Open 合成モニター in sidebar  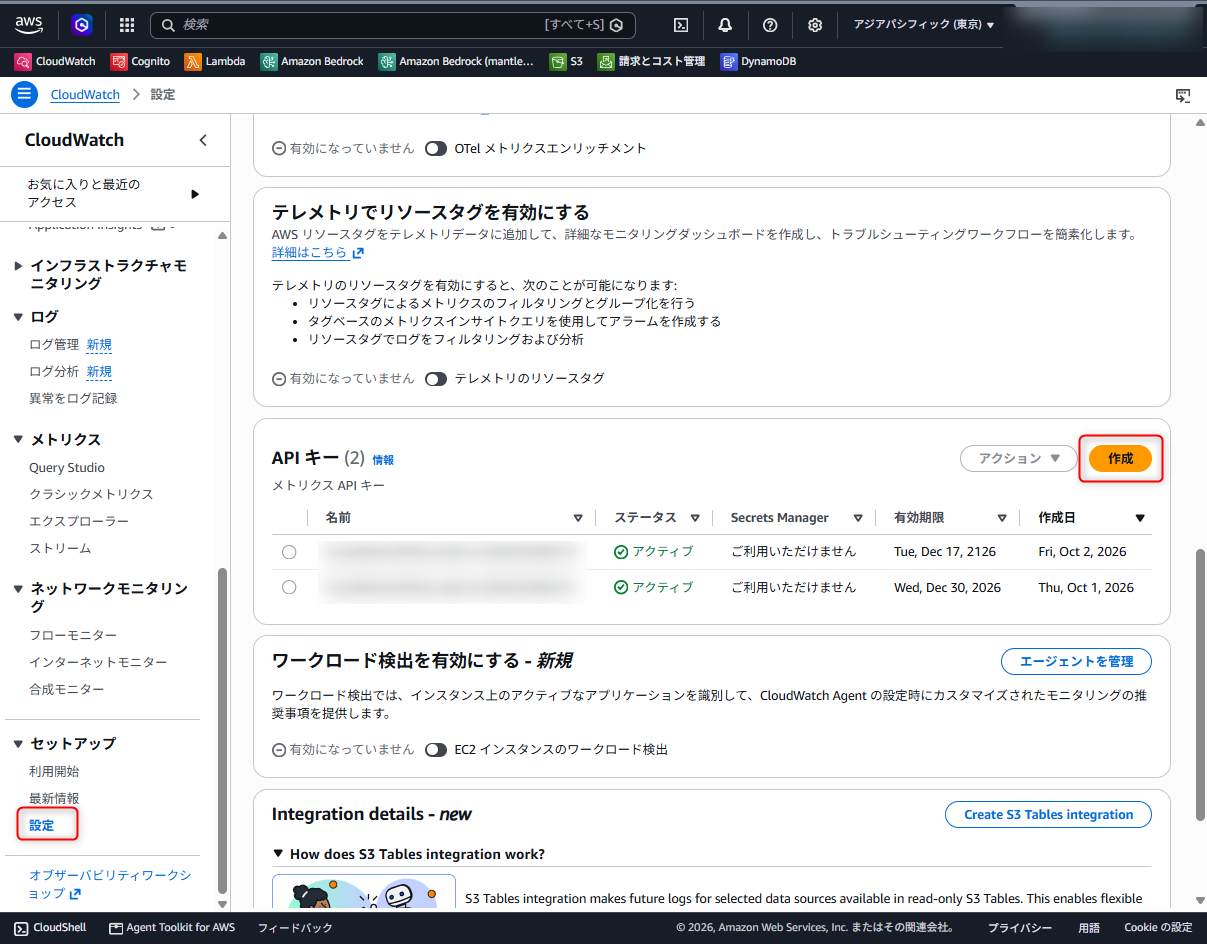pos(66,689)
